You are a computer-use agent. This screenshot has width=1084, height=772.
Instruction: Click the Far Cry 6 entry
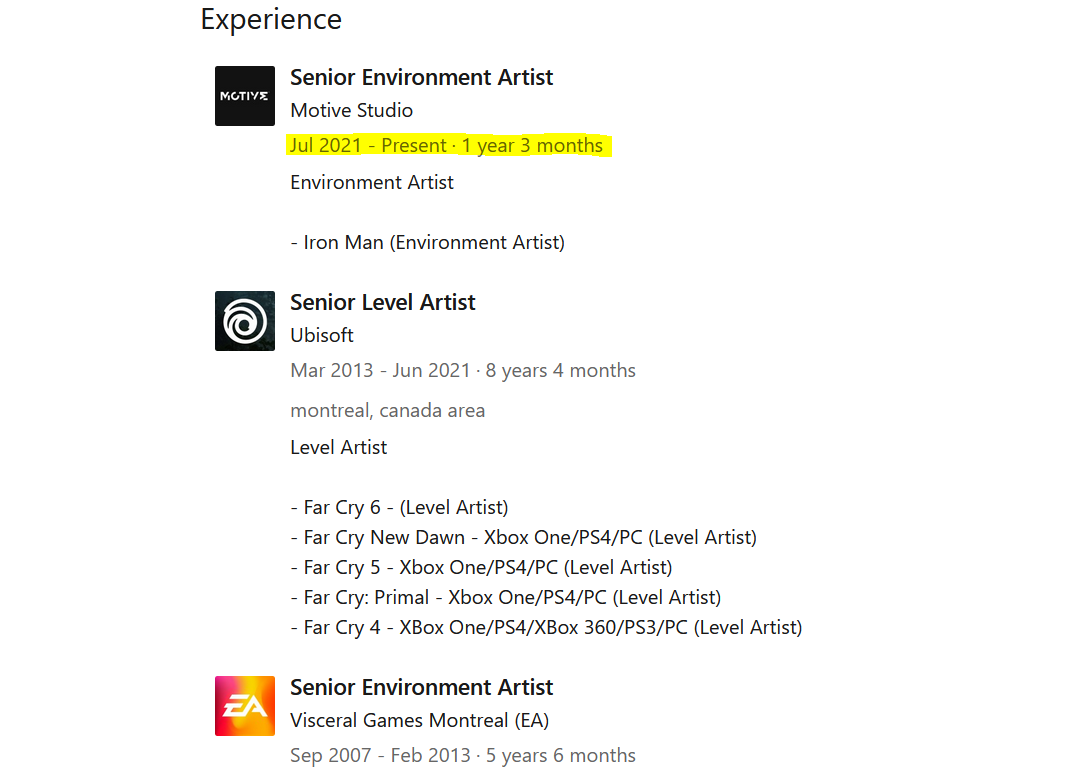pos(399,507)
